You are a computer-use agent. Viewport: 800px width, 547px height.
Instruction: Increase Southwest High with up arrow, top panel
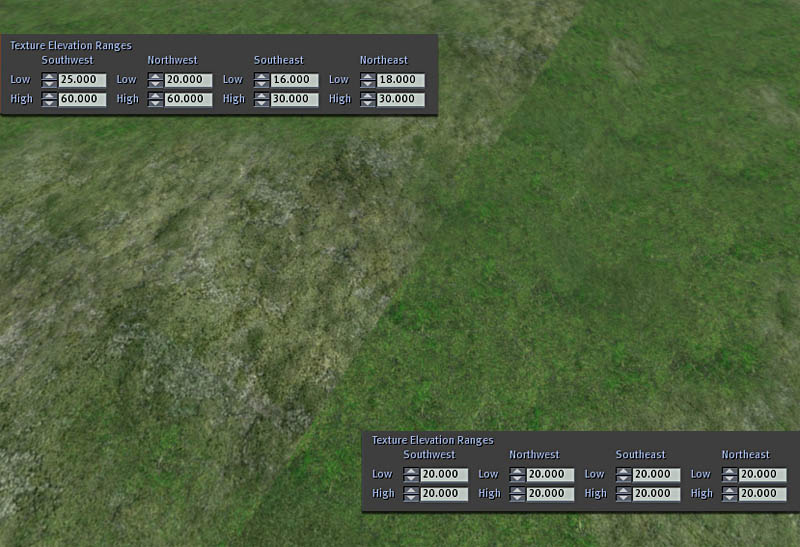tap(49, 96)
